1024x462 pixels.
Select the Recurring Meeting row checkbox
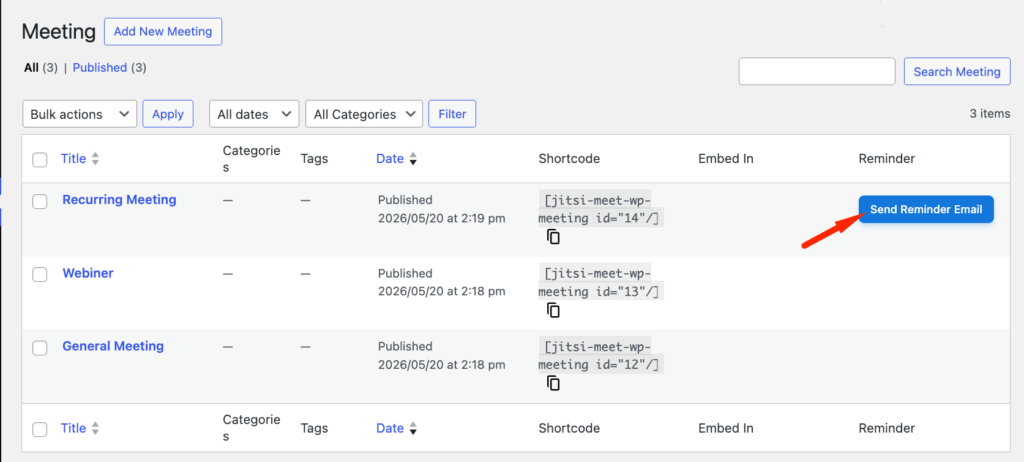point(40,201)
